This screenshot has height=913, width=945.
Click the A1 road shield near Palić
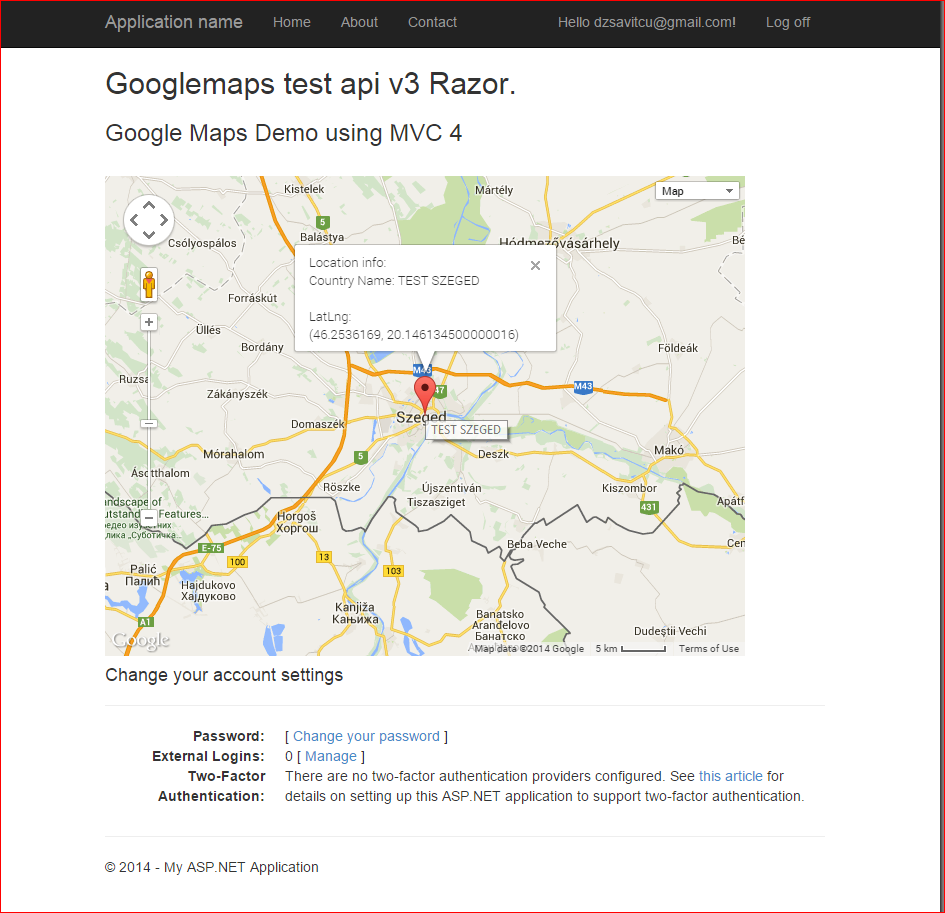[x=145, y=622]
